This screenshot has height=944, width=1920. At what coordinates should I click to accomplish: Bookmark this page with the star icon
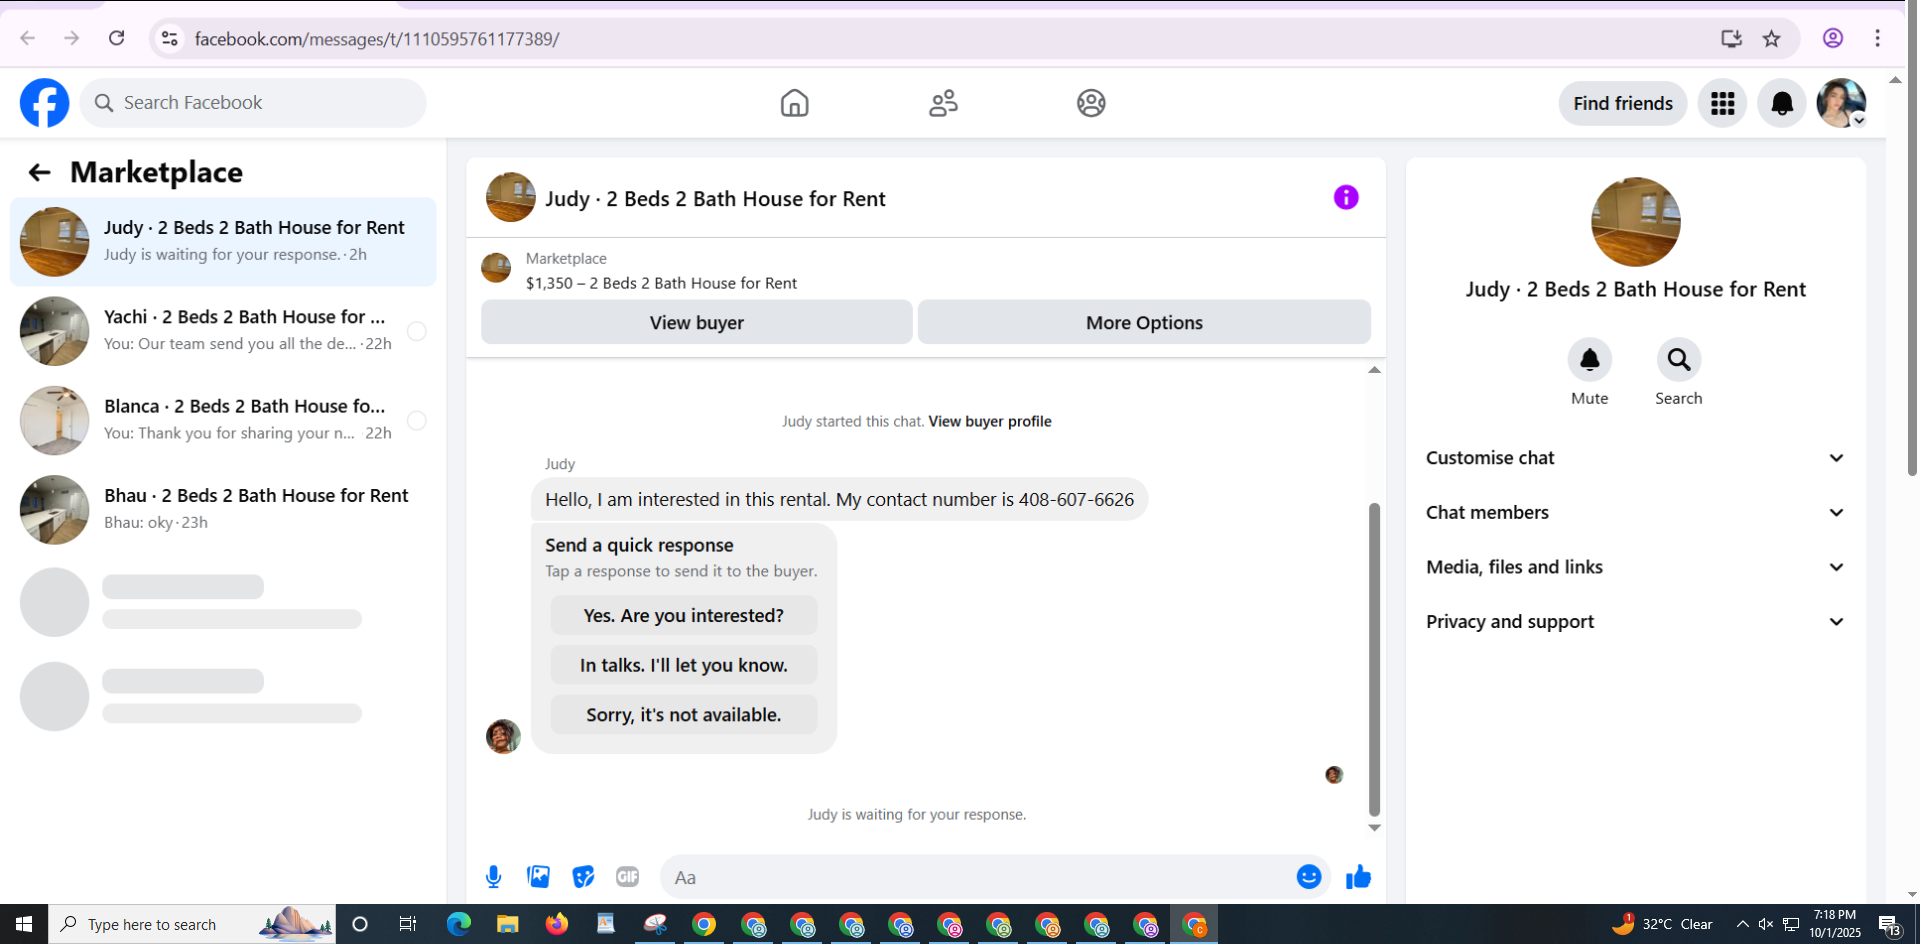(1772, 38)
